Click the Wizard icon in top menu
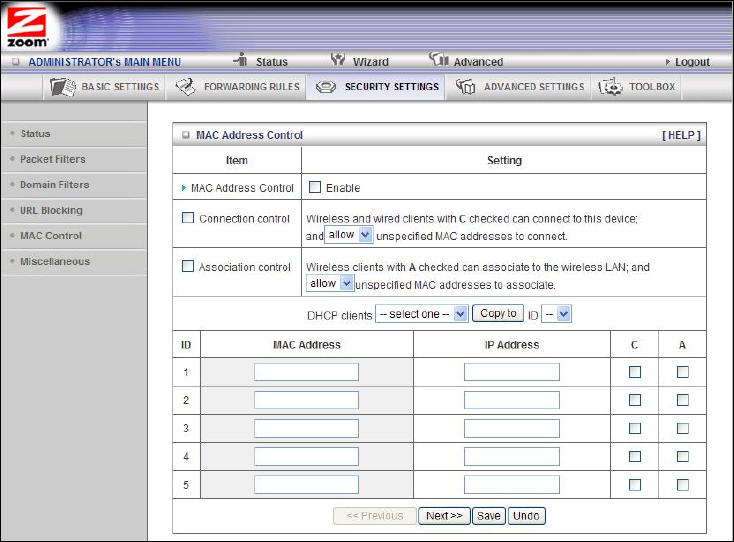 (x=338, y=59)
